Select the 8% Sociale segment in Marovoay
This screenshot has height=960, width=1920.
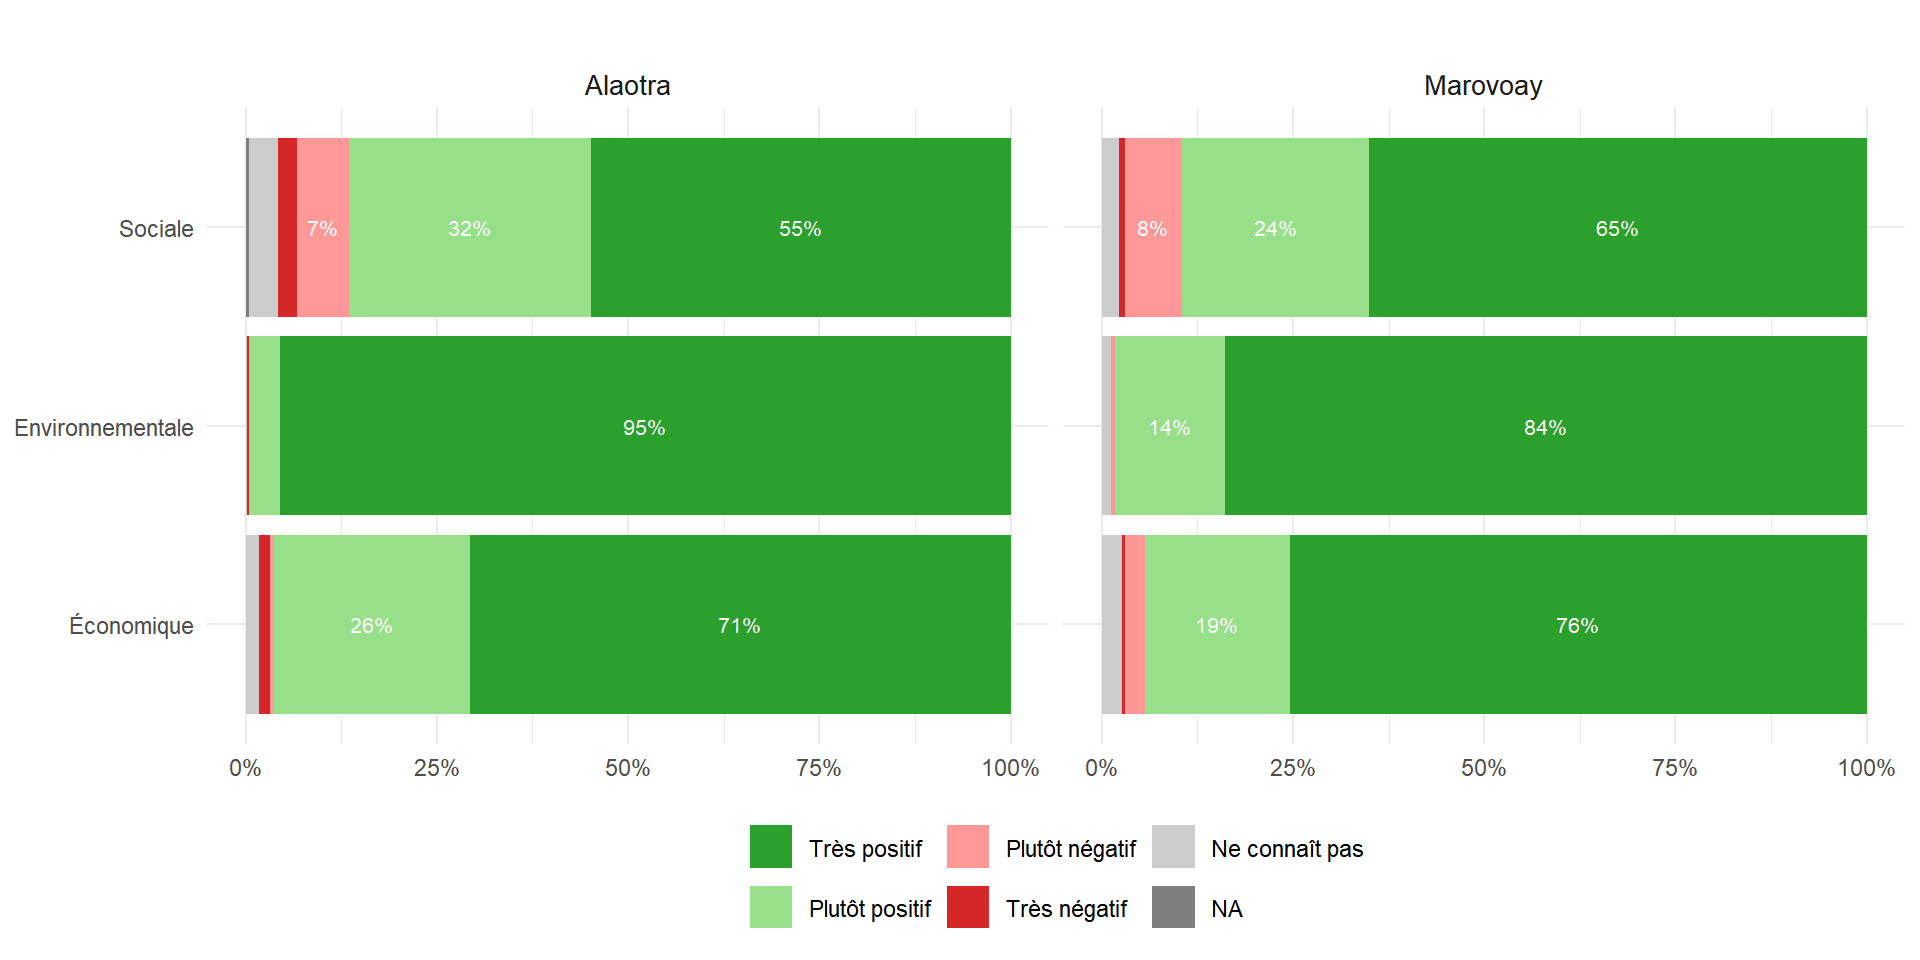pos(1152,228)
